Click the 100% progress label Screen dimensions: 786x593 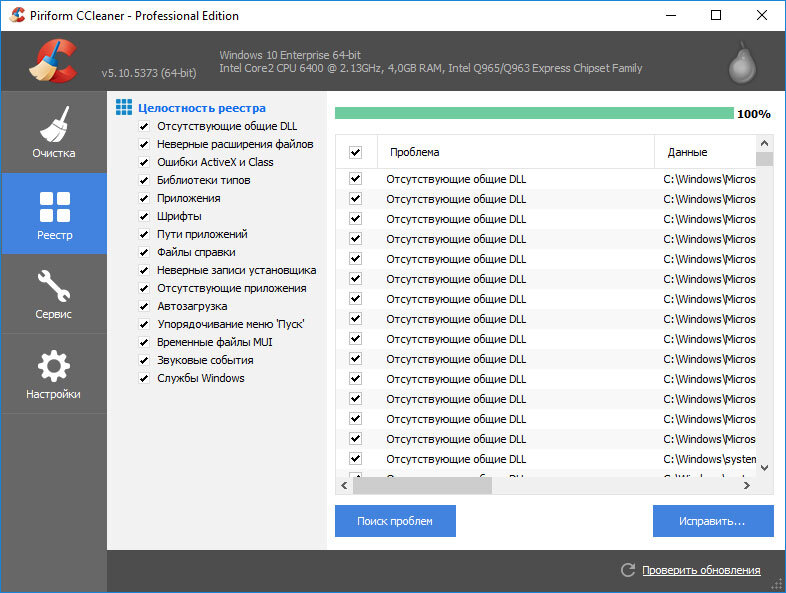(x=753, y=114)
